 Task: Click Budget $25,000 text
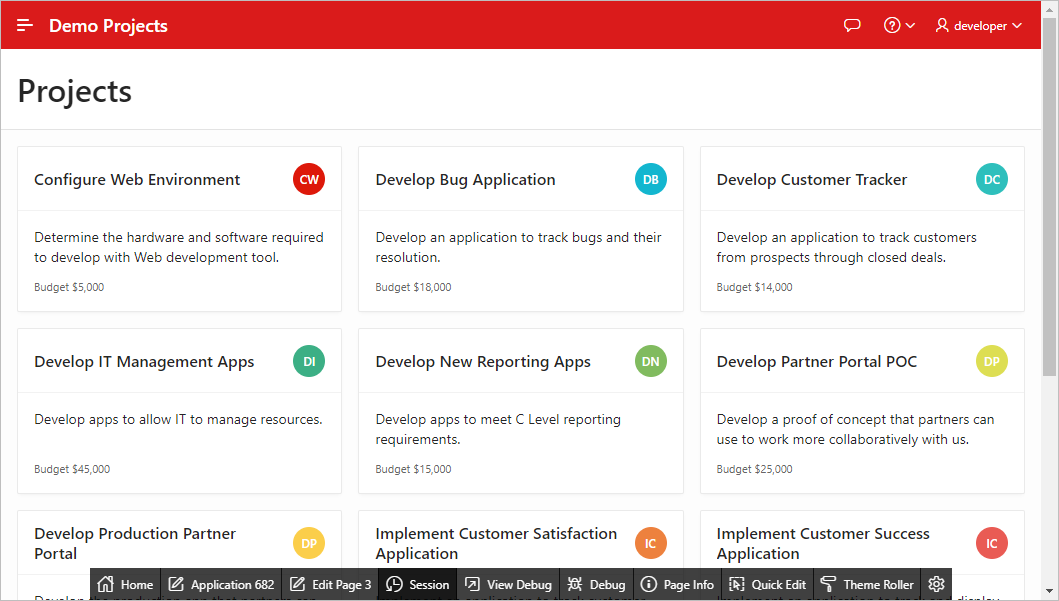(x=754, y=469)
